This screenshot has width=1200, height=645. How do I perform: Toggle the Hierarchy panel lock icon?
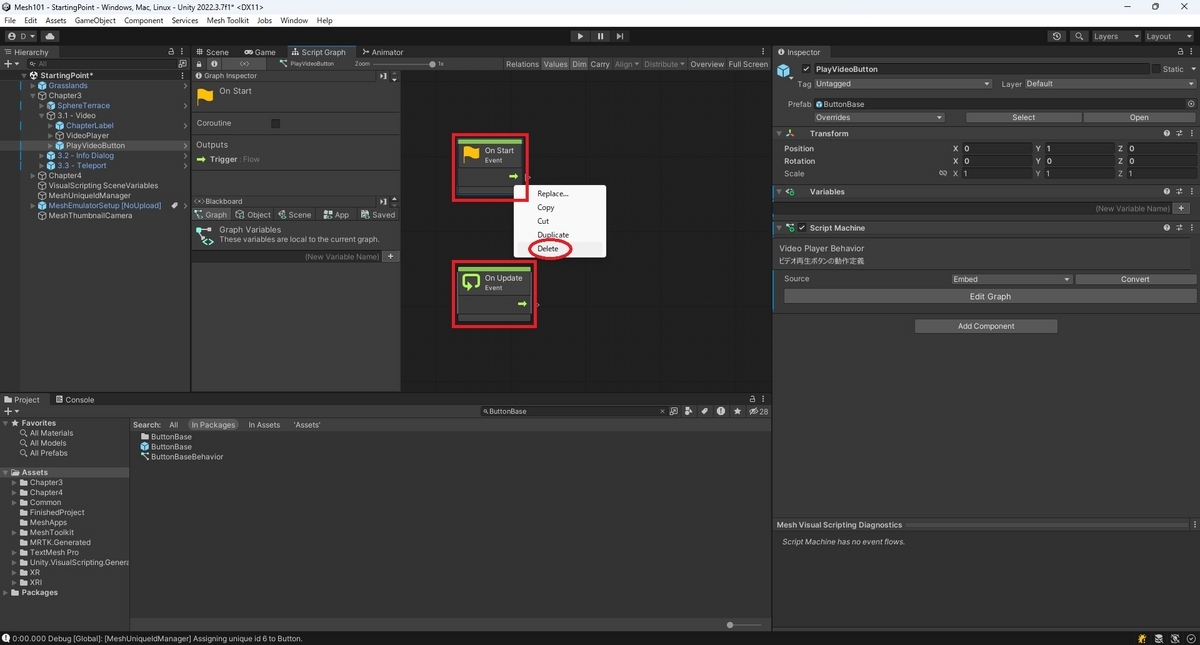171,52
